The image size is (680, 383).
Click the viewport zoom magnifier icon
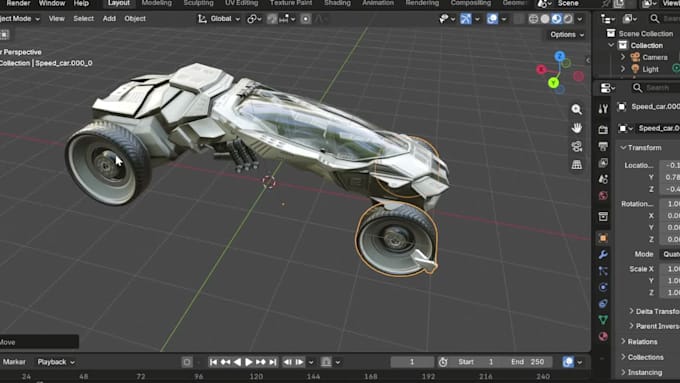click(x=576, y=109)
